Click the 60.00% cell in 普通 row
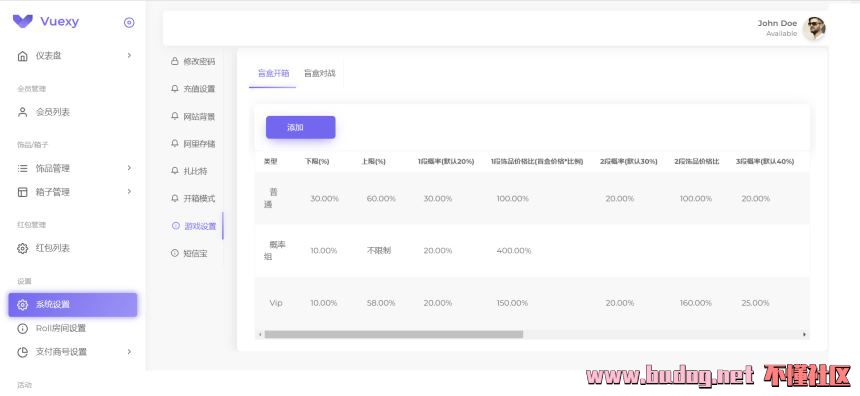This screenshot has width=860, height=396. tap(381, 199)
